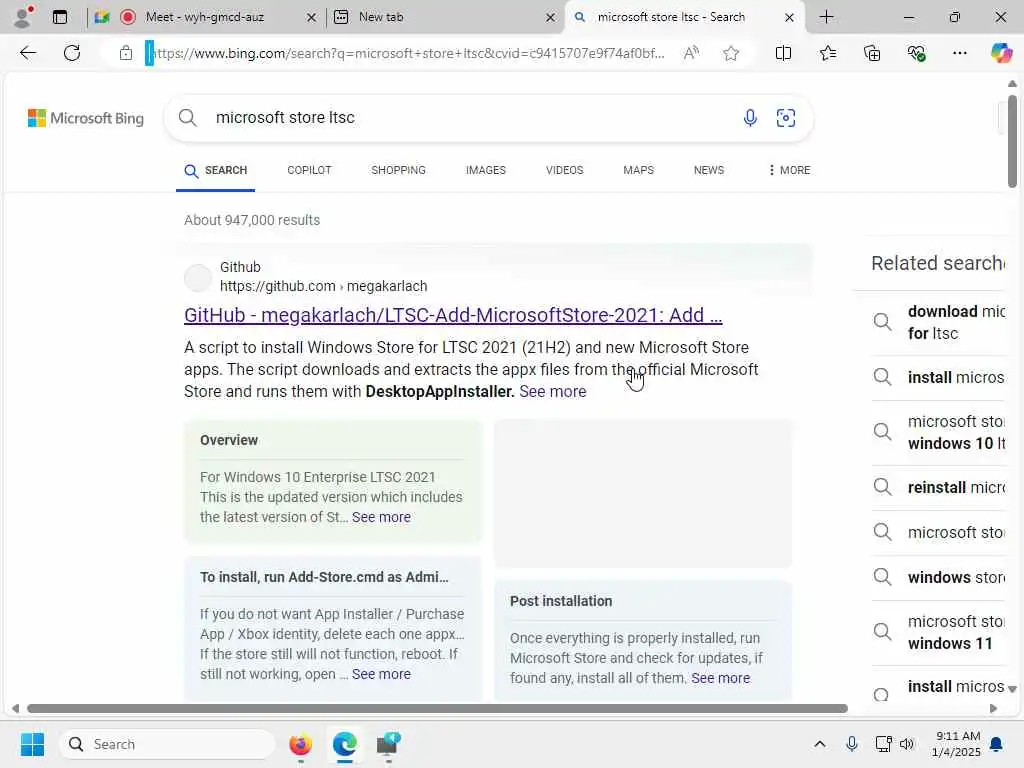The height and width of the screenshot is (768, 1024).
Task: Switch to the Meet - wyh-gmcd-auz tab
Action: click(x=204, y=17)
